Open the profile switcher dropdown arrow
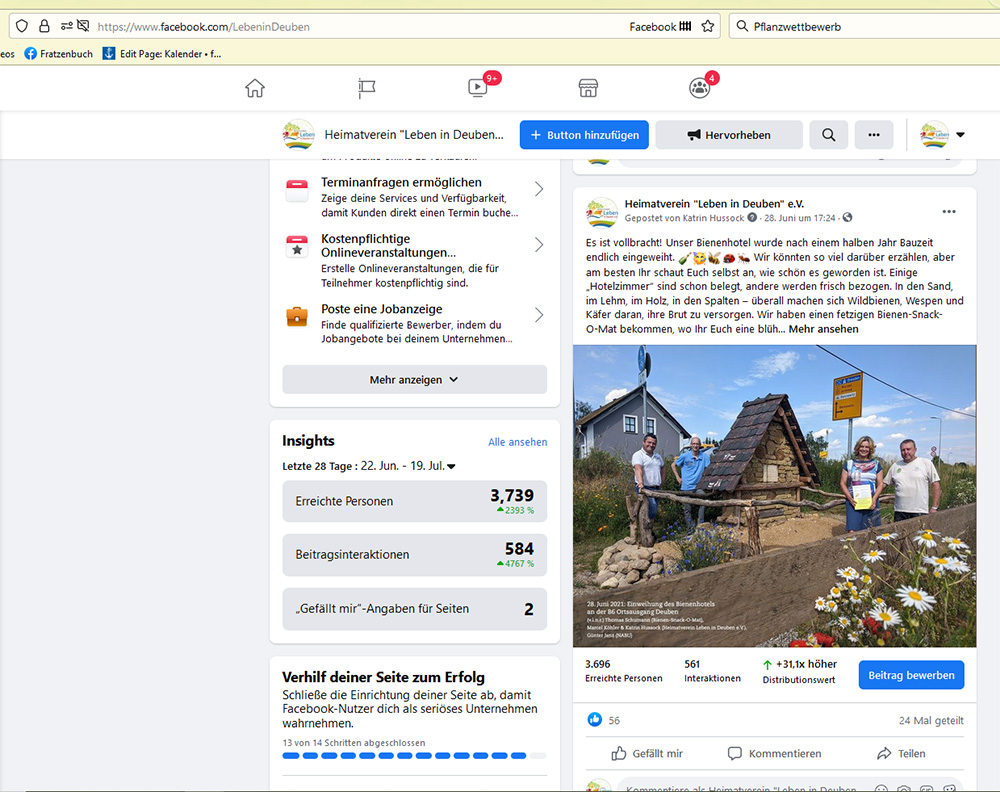This screenshot has height=792, width=1000. (x=960, y=135)
